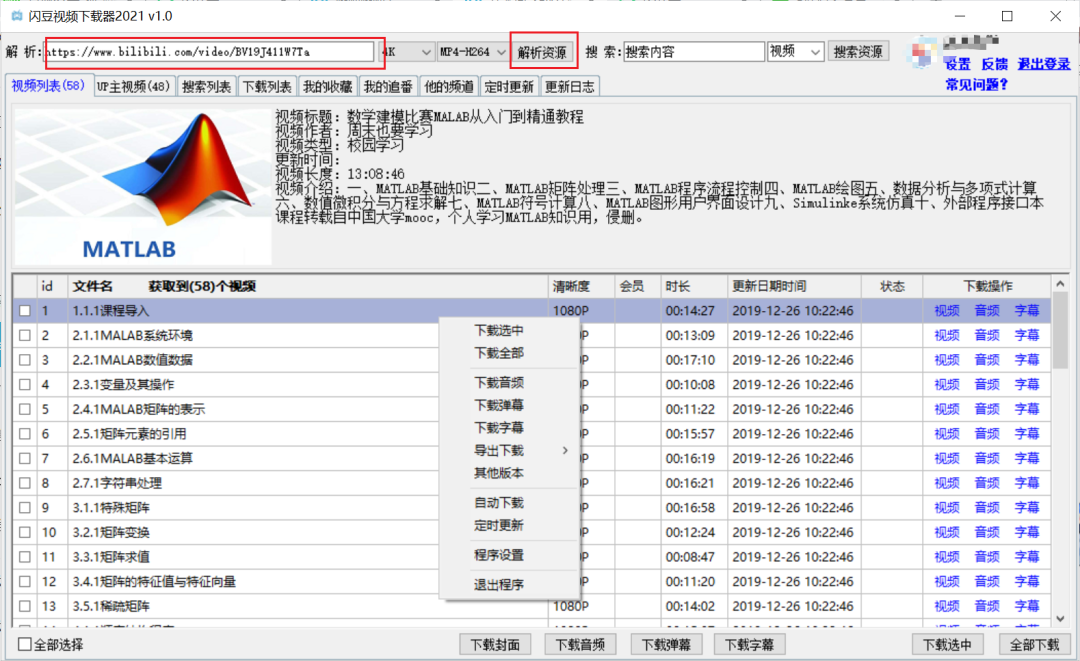Click the bilibili URL input field
The image size is (1080, 661).
click(210, 52)
